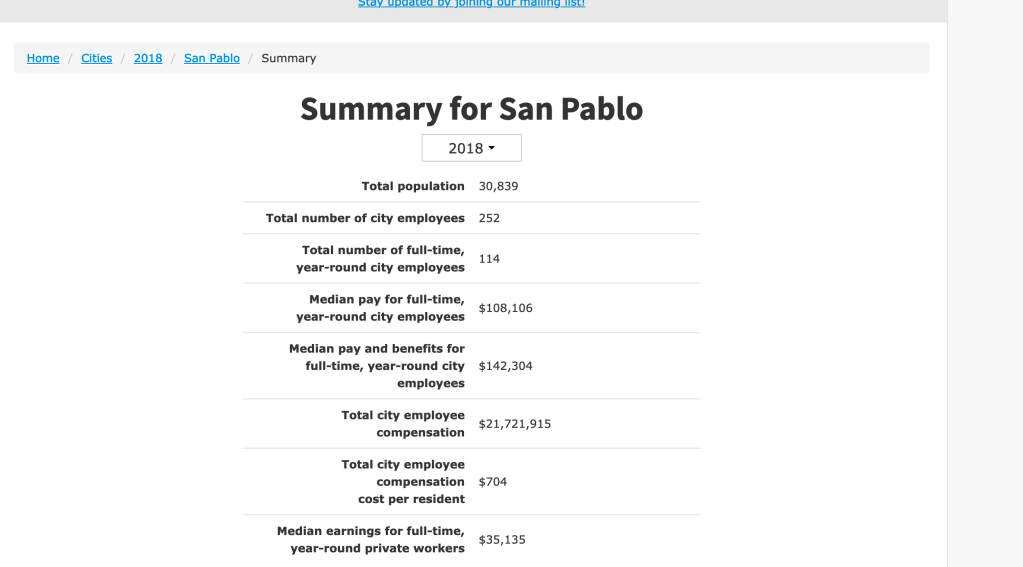This screenshot has width=1023, height=567.
Task: Open the Cities breadcrumb link
Action: [97, 58]
